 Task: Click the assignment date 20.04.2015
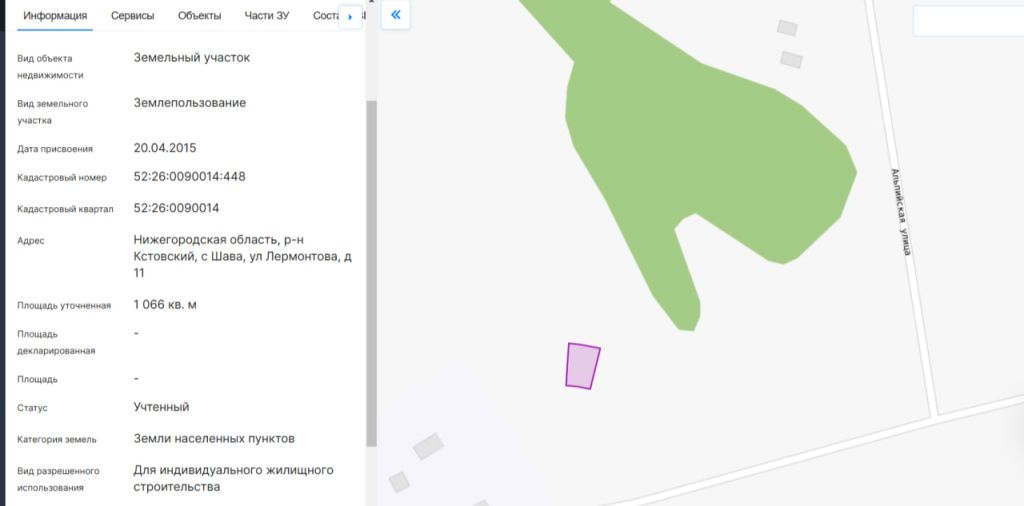click(165, 148)
